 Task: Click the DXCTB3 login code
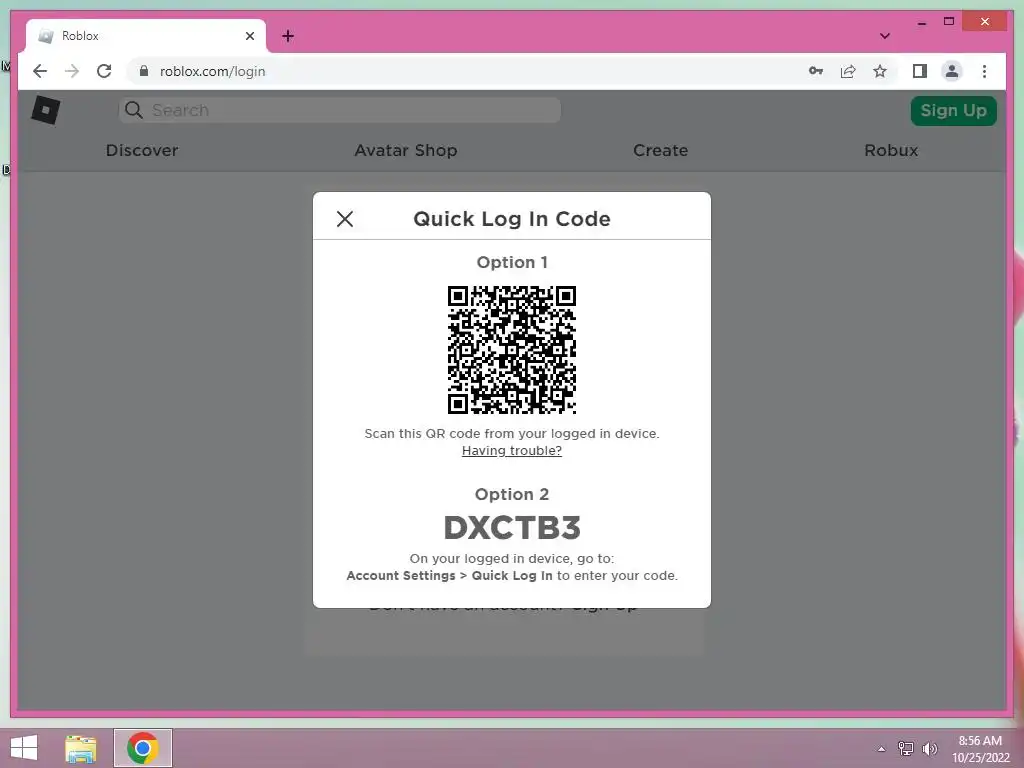point(511,528)
